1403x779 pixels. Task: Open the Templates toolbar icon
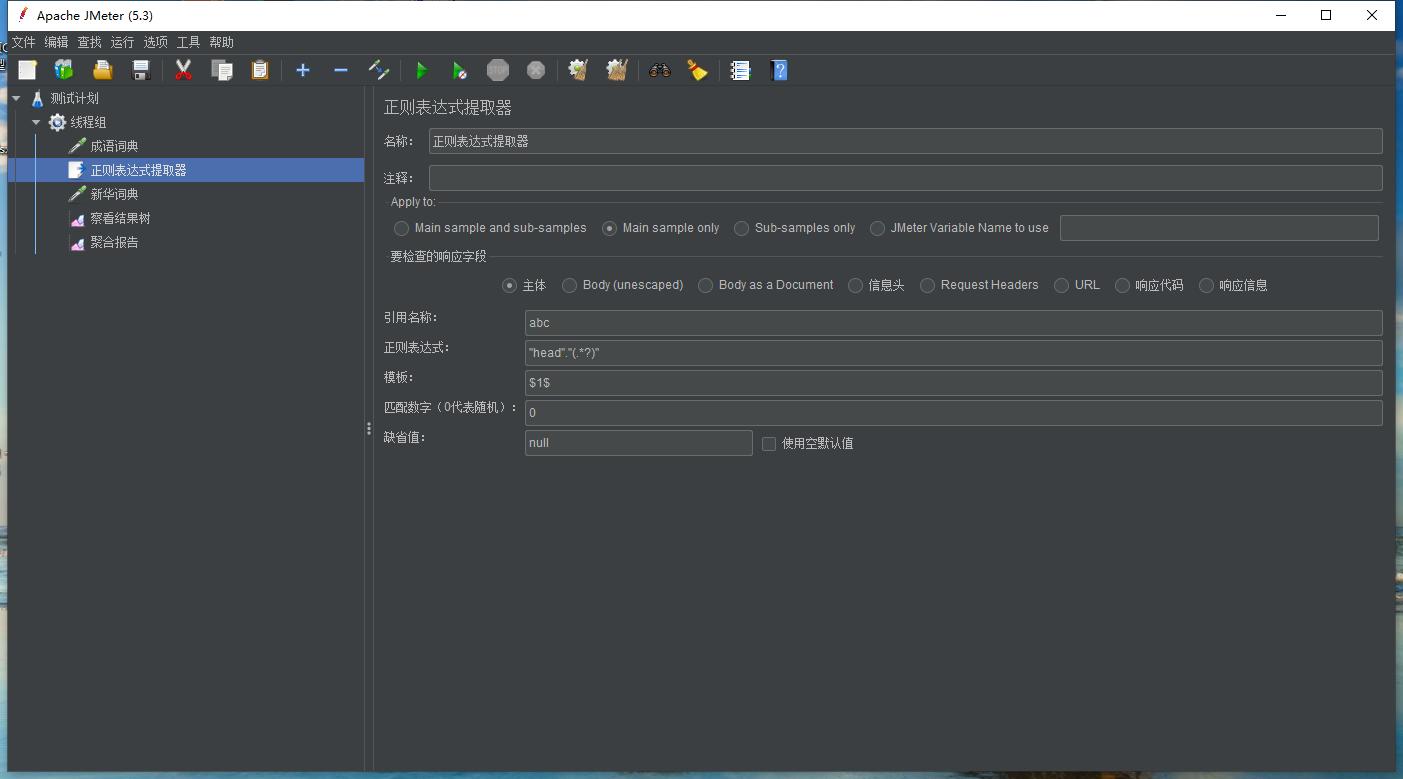coord(64,70)
